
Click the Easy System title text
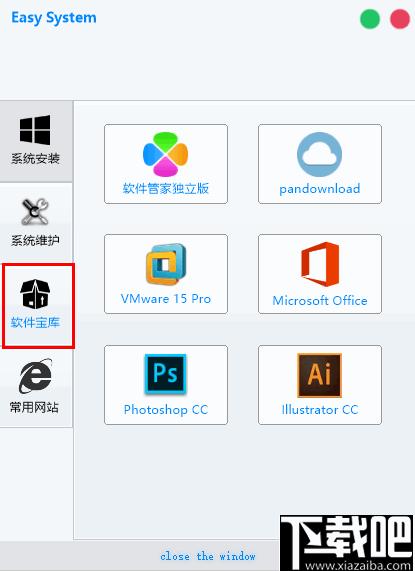pyautogui.click(x=54, y=18)
